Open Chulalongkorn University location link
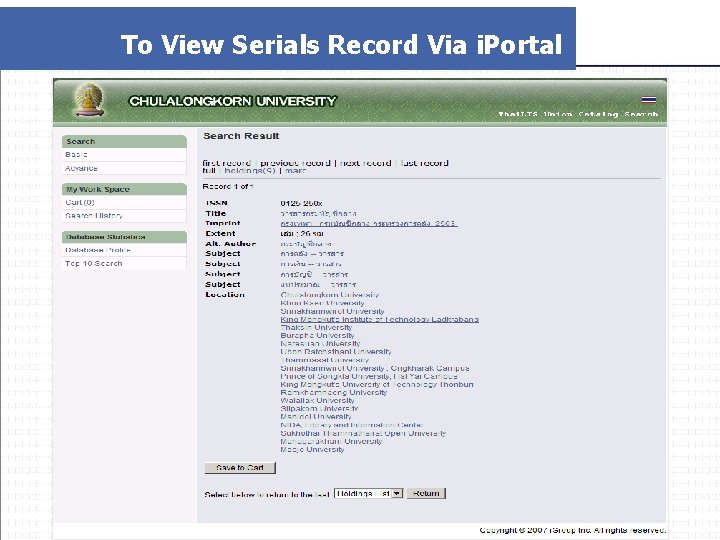Viewport: 720px width, 540px height. tap(330, 295)
